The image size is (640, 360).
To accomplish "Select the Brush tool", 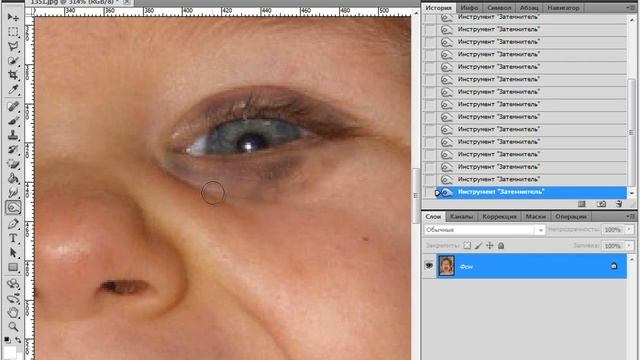I will 13,121.
